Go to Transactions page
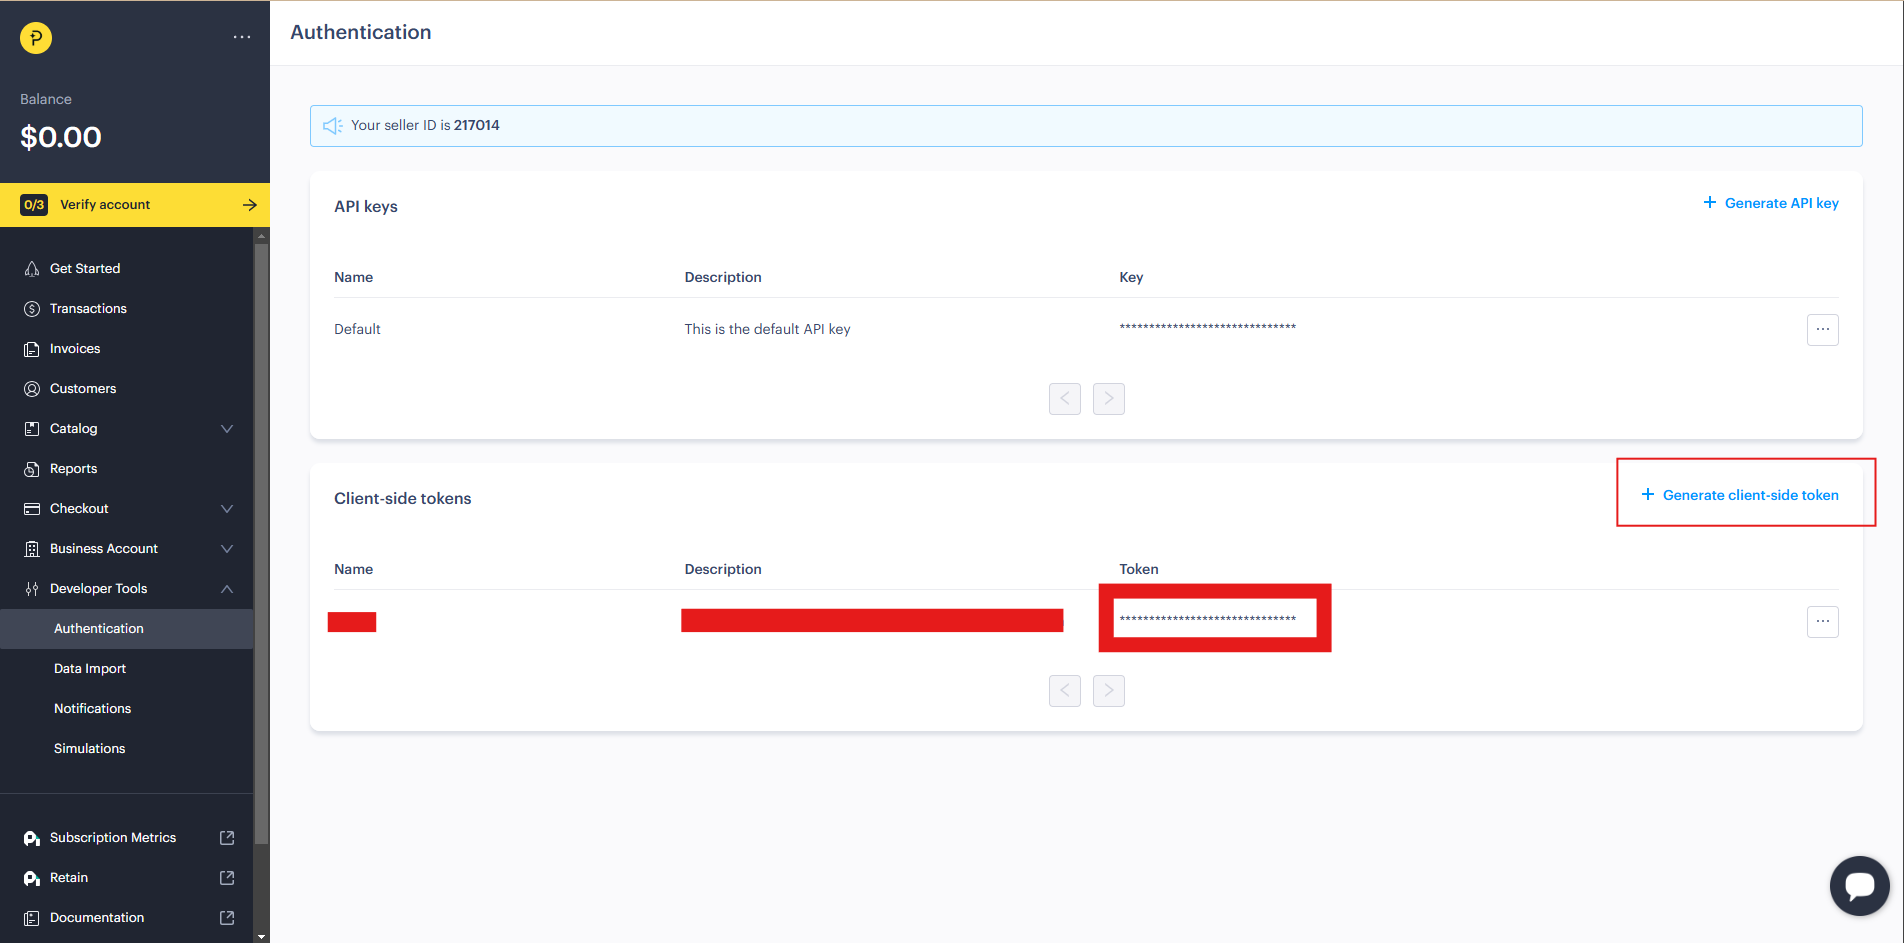The image size is (1904, 943). click(88, 309)
